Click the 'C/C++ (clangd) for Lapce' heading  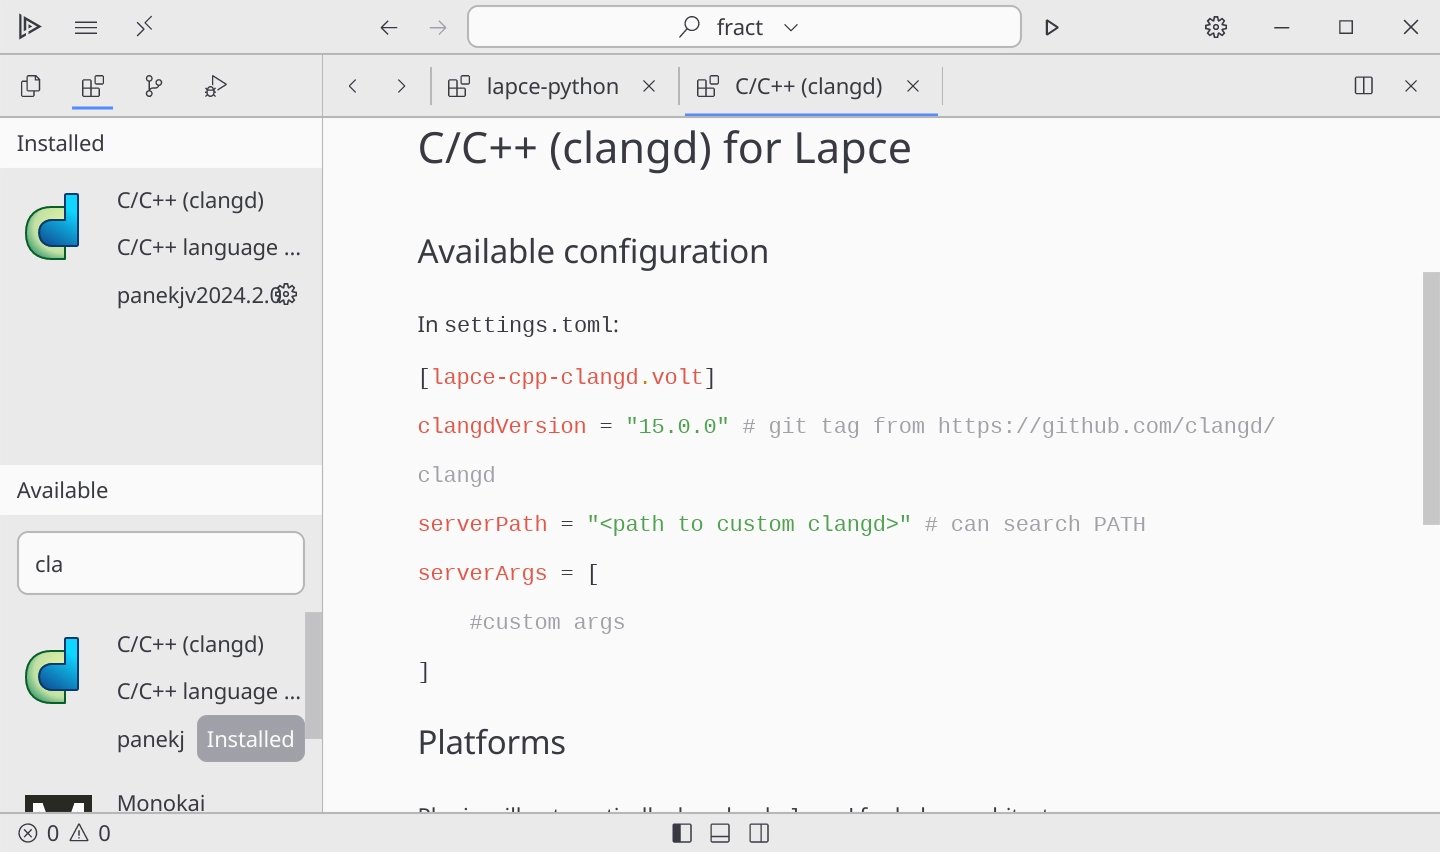(664, 149)
